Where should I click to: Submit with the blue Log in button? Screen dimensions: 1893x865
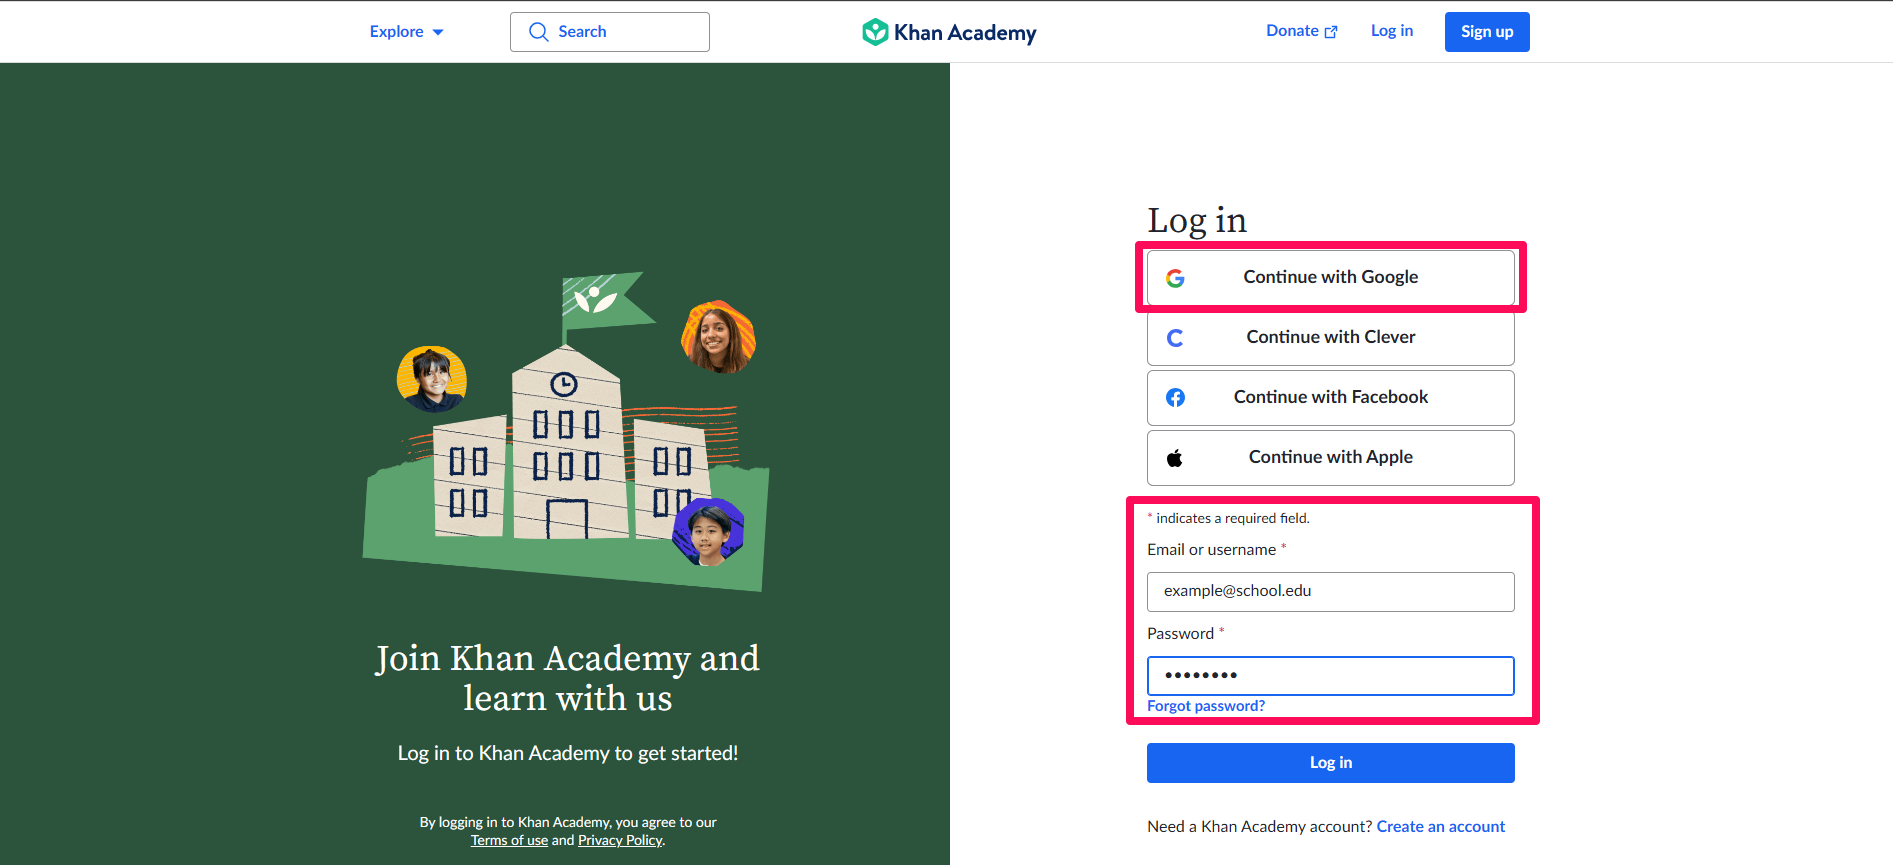point(1331,763)
